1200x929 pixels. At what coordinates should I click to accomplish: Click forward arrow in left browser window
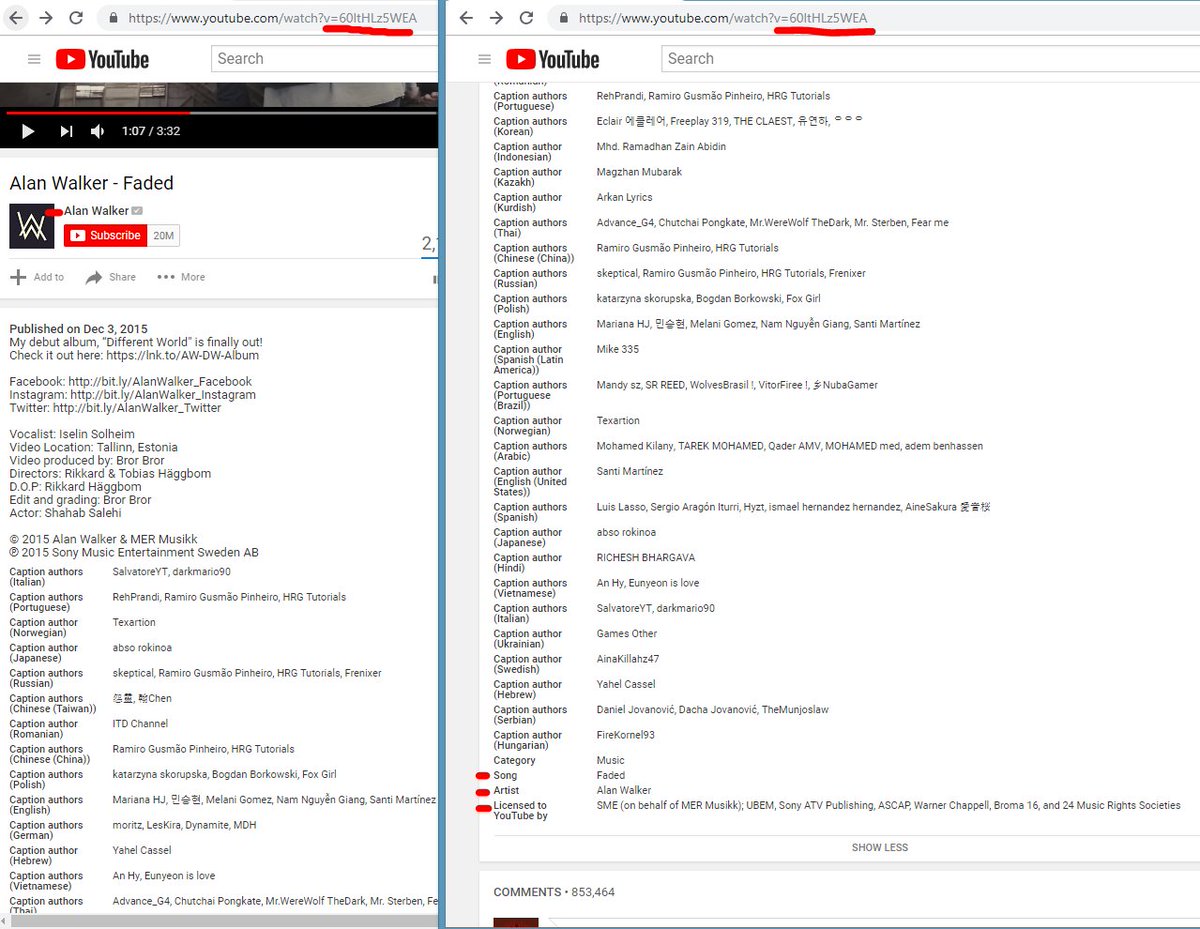coord(46,18)
